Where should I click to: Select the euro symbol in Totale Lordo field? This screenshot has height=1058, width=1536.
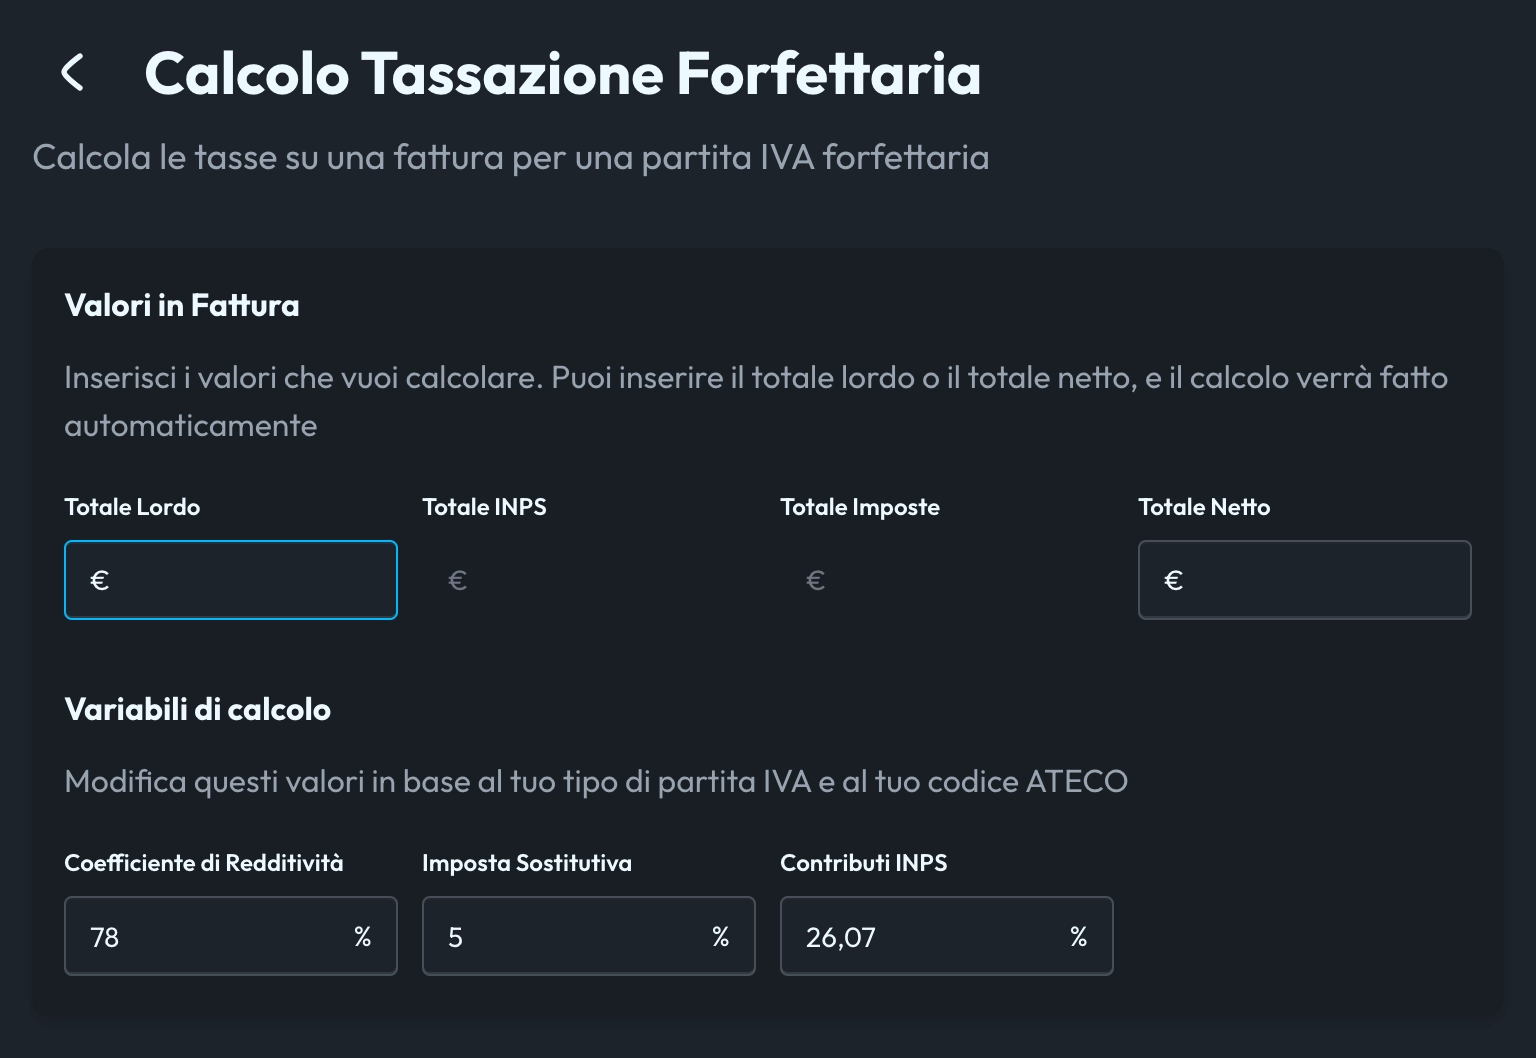pos(99,580)
